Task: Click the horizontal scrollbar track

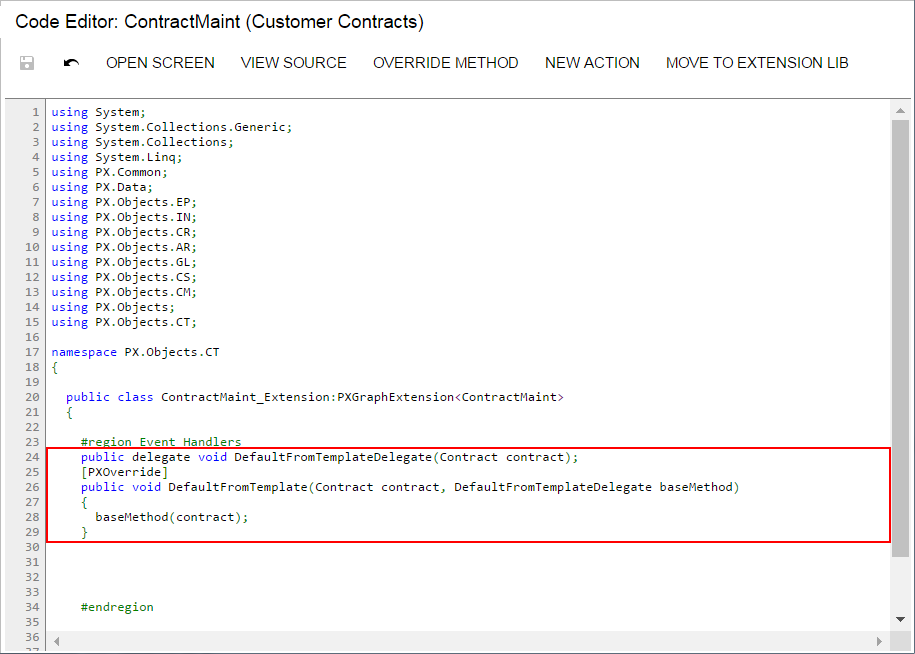Action: 468,640
